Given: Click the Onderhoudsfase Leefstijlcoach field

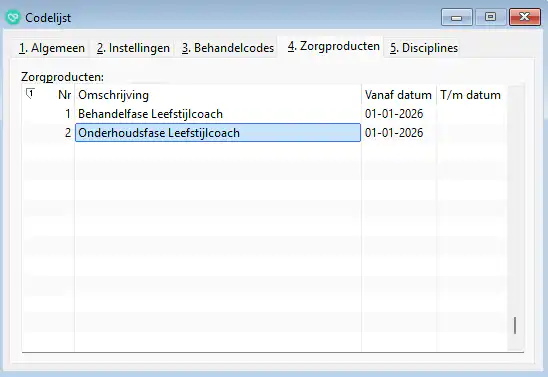Looking at the screenshot, I should 218,132.
